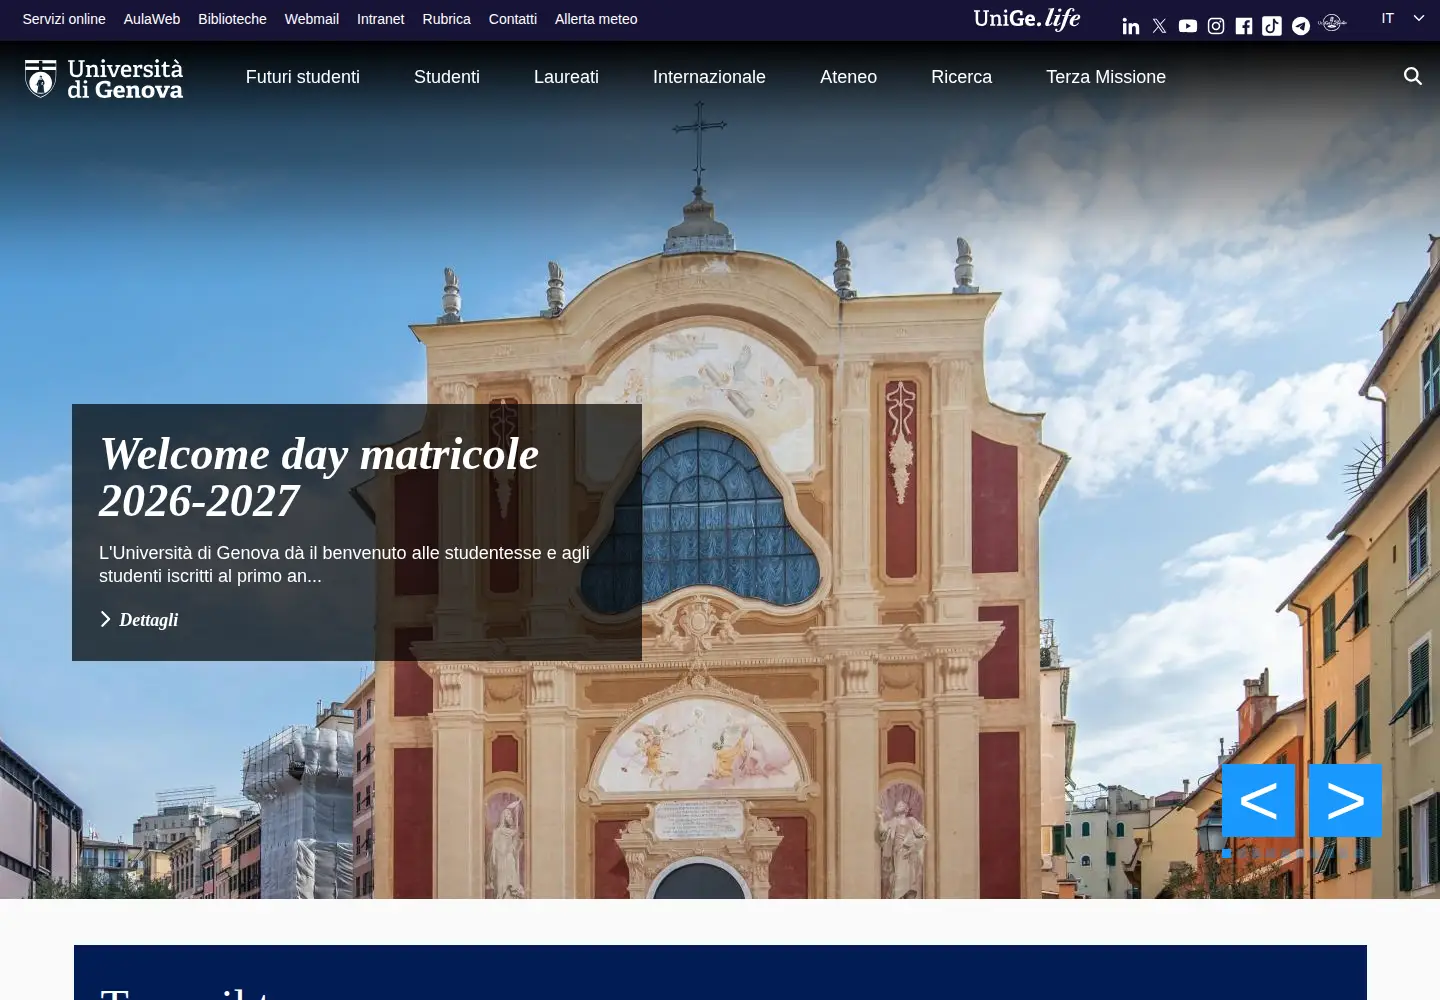Open the Webmail link

(312, 19)
